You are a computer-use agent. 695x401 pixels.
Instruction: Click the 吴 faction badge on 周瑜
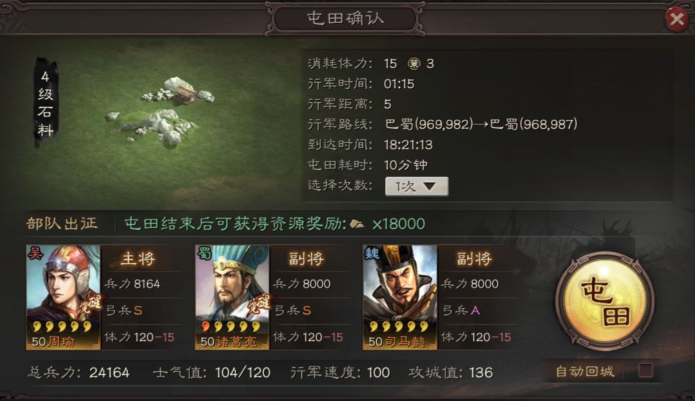click(35, 253)
